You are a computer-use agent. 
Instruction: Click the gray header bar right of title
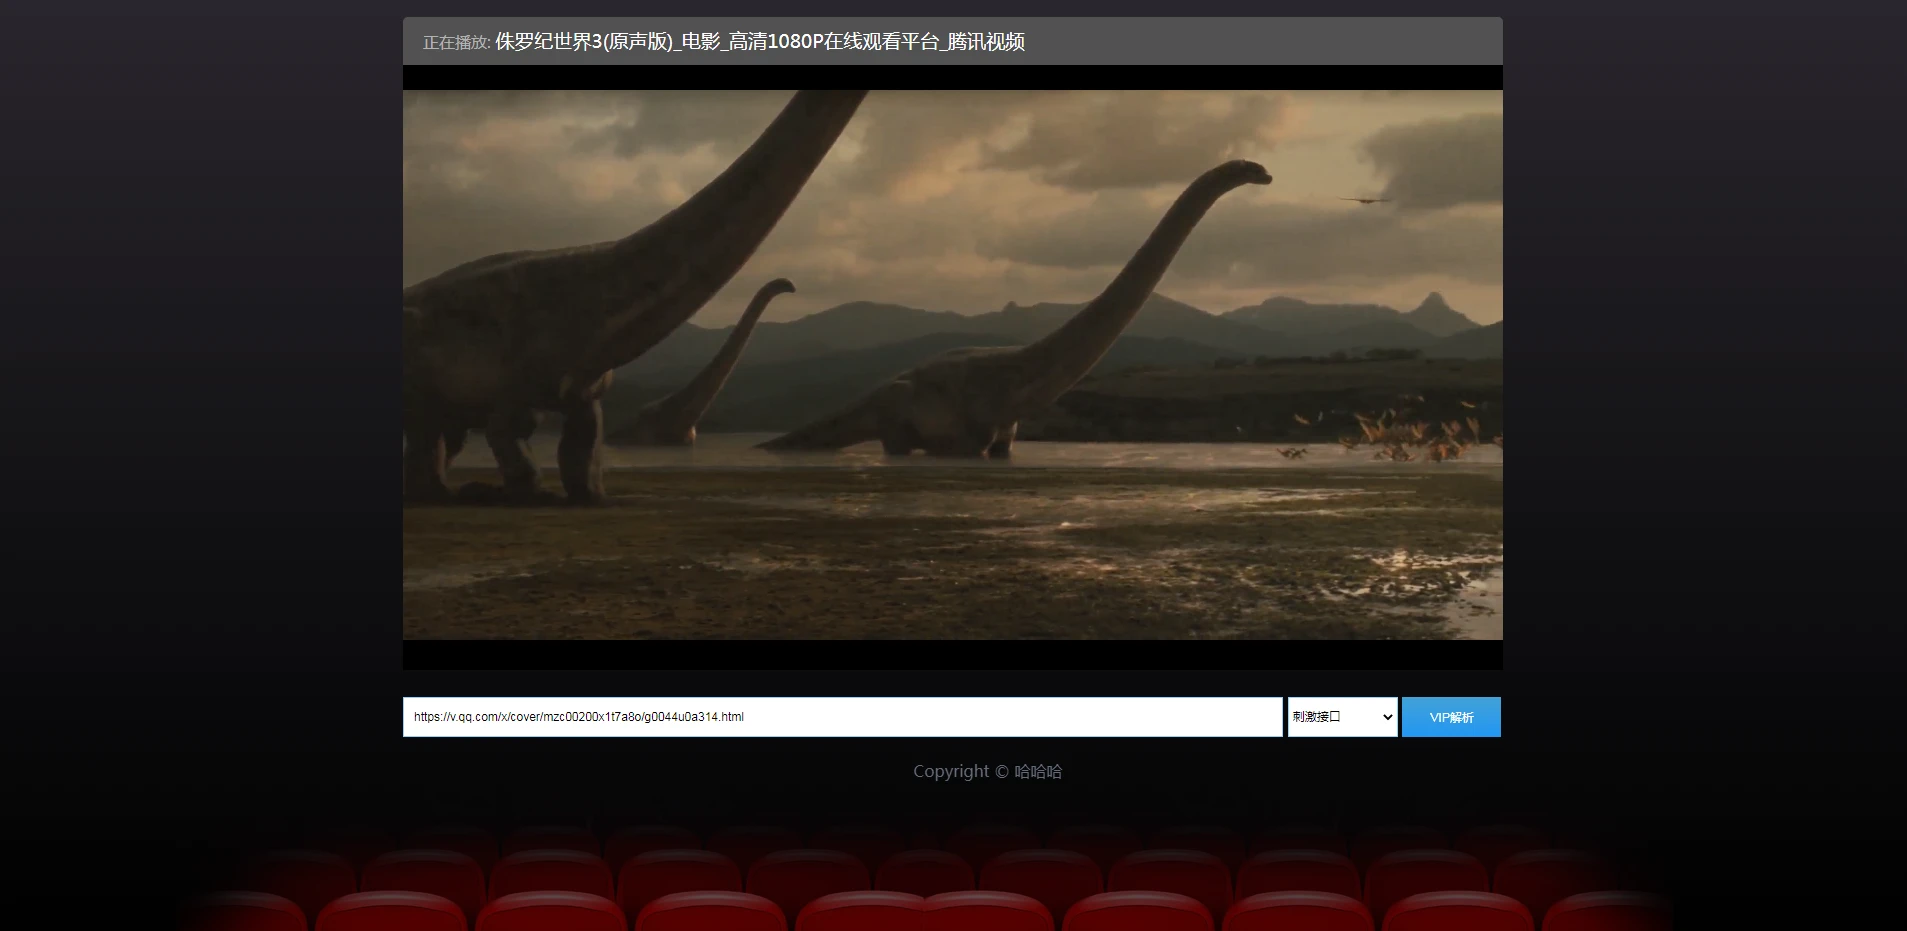(x=1260, y=42)
